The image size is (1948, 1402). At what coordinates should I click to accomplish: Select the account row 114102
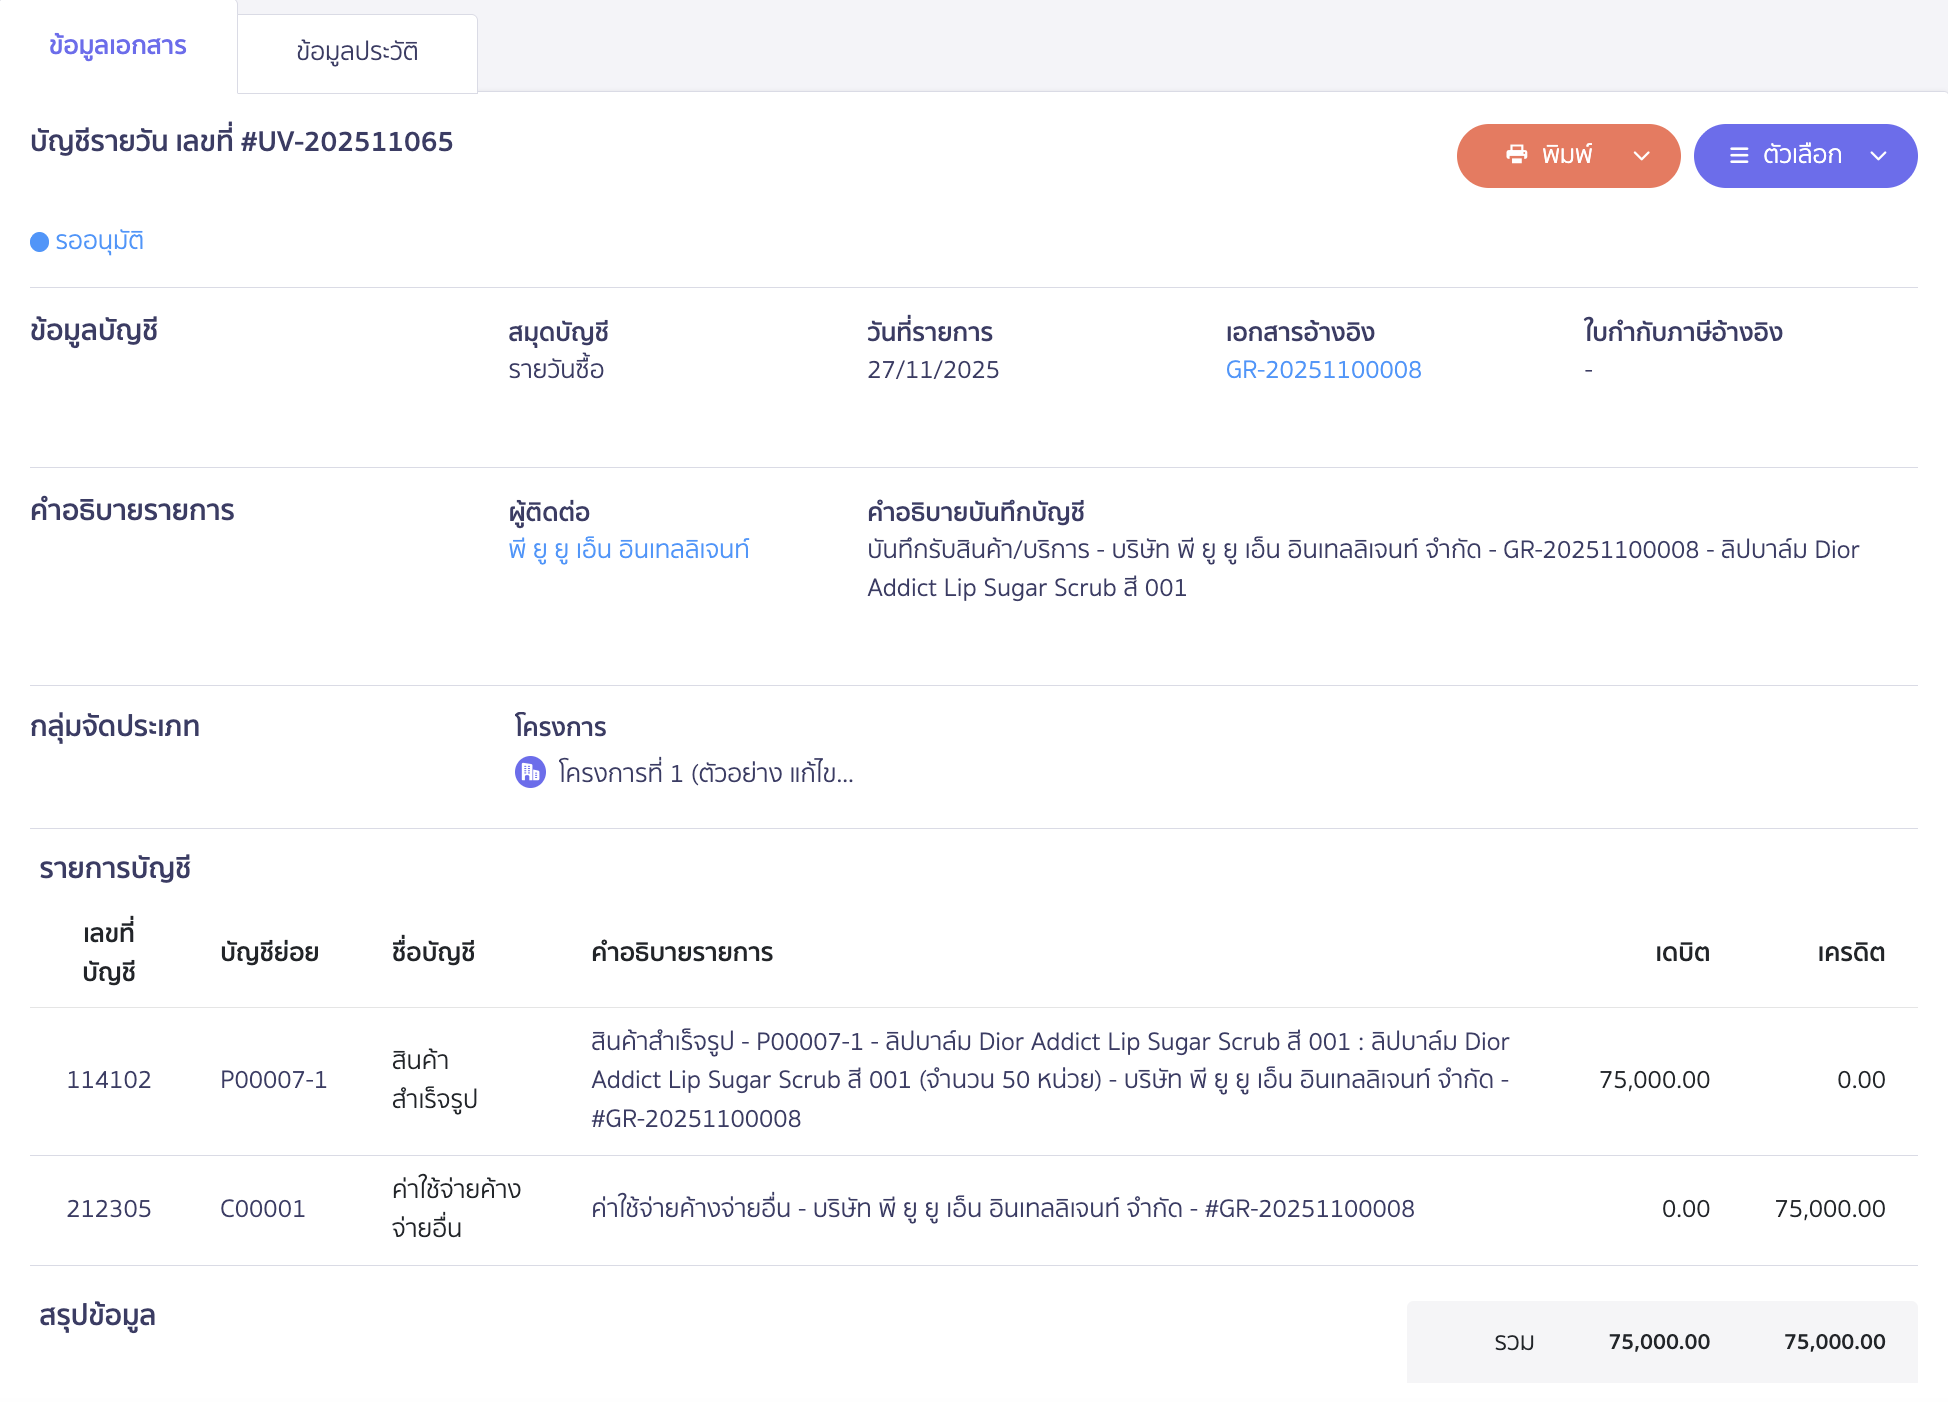[x=108, y=1080]
